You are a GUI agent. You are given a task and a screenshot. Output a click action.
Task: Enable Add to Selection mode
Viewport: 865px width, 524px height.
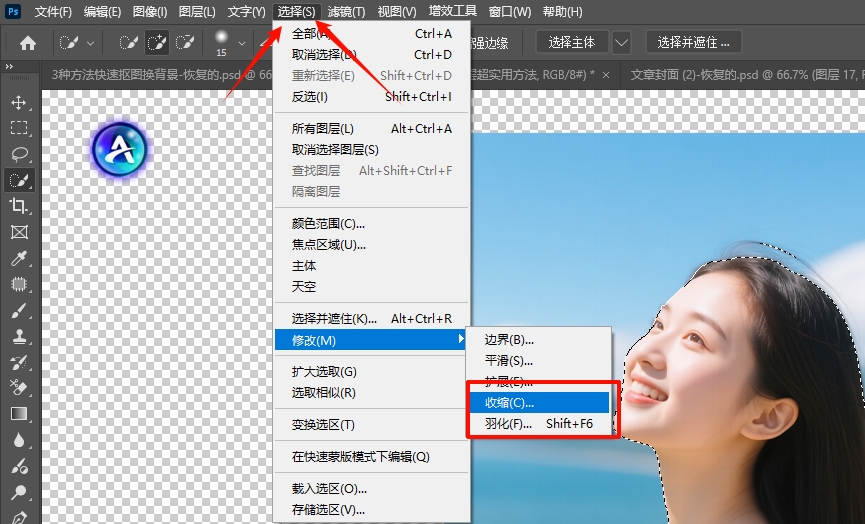[x=157, y=43]
